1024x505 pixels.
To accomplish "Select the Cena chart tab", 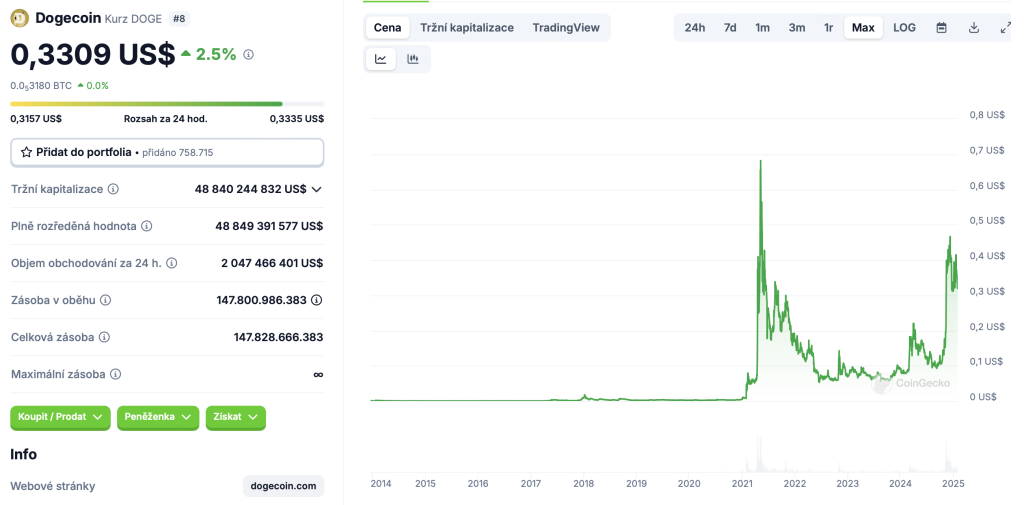I will pyautogui.click(x=387, y=27).
